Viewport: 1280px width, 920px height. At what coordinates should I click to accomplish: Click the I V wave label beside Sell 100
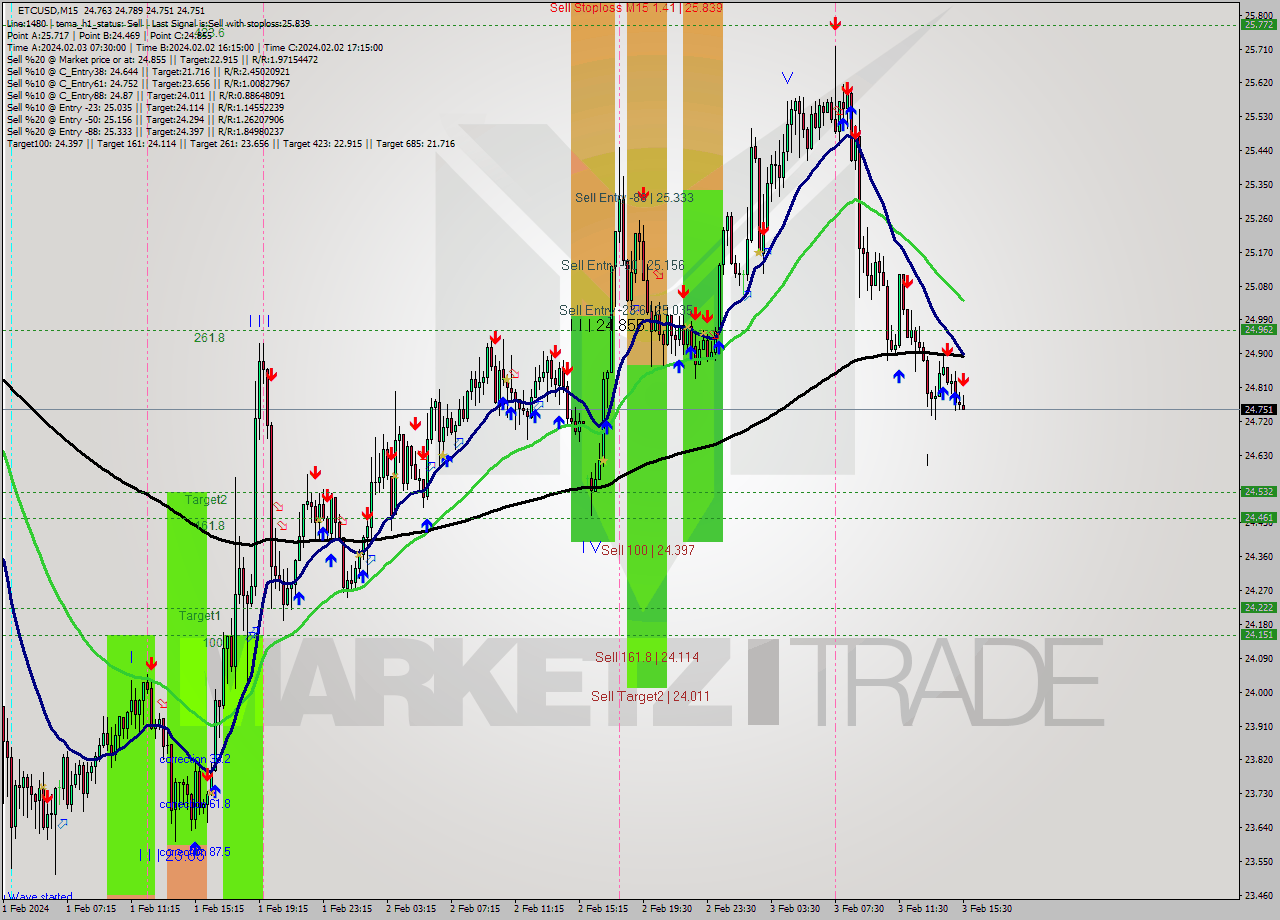pos(591,547)
